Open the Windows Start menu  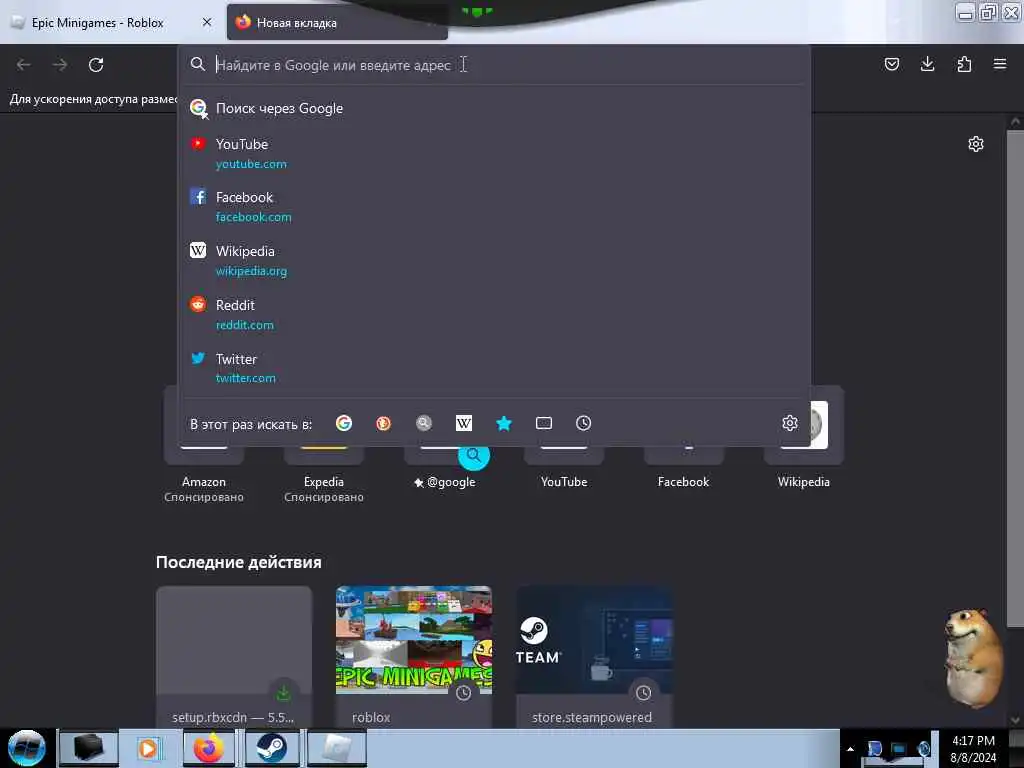tap(27, 748)
